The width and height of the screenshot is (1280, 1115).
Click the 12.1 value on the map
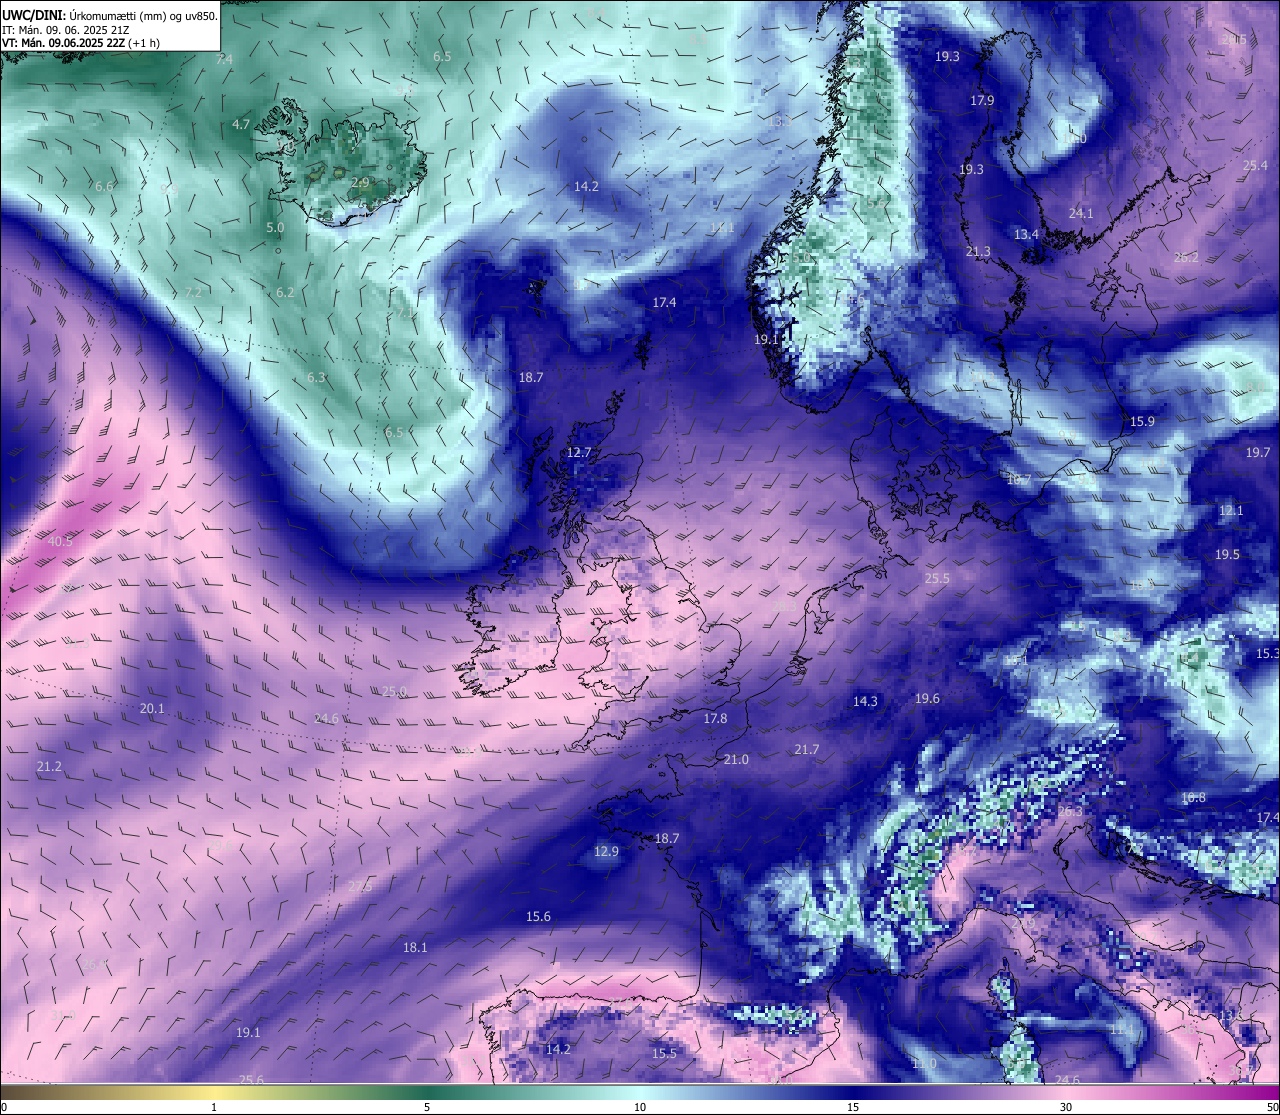1231,511
